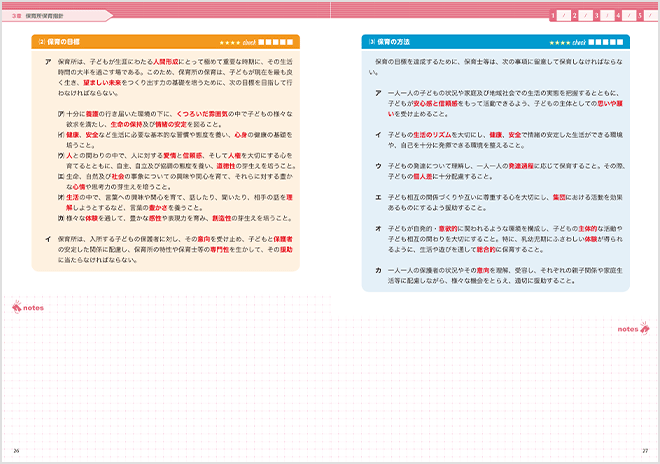Click the red keyword 情緒の安定
Screen dimensions: 660x464
(171, 125)
